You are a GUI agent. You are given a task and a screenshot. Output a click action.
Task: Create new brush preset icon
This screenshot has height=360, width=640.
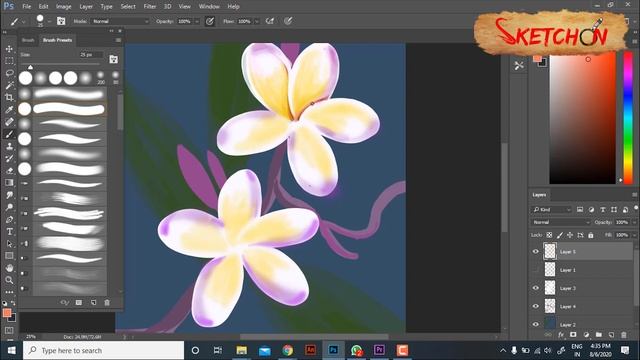[93, 302]
